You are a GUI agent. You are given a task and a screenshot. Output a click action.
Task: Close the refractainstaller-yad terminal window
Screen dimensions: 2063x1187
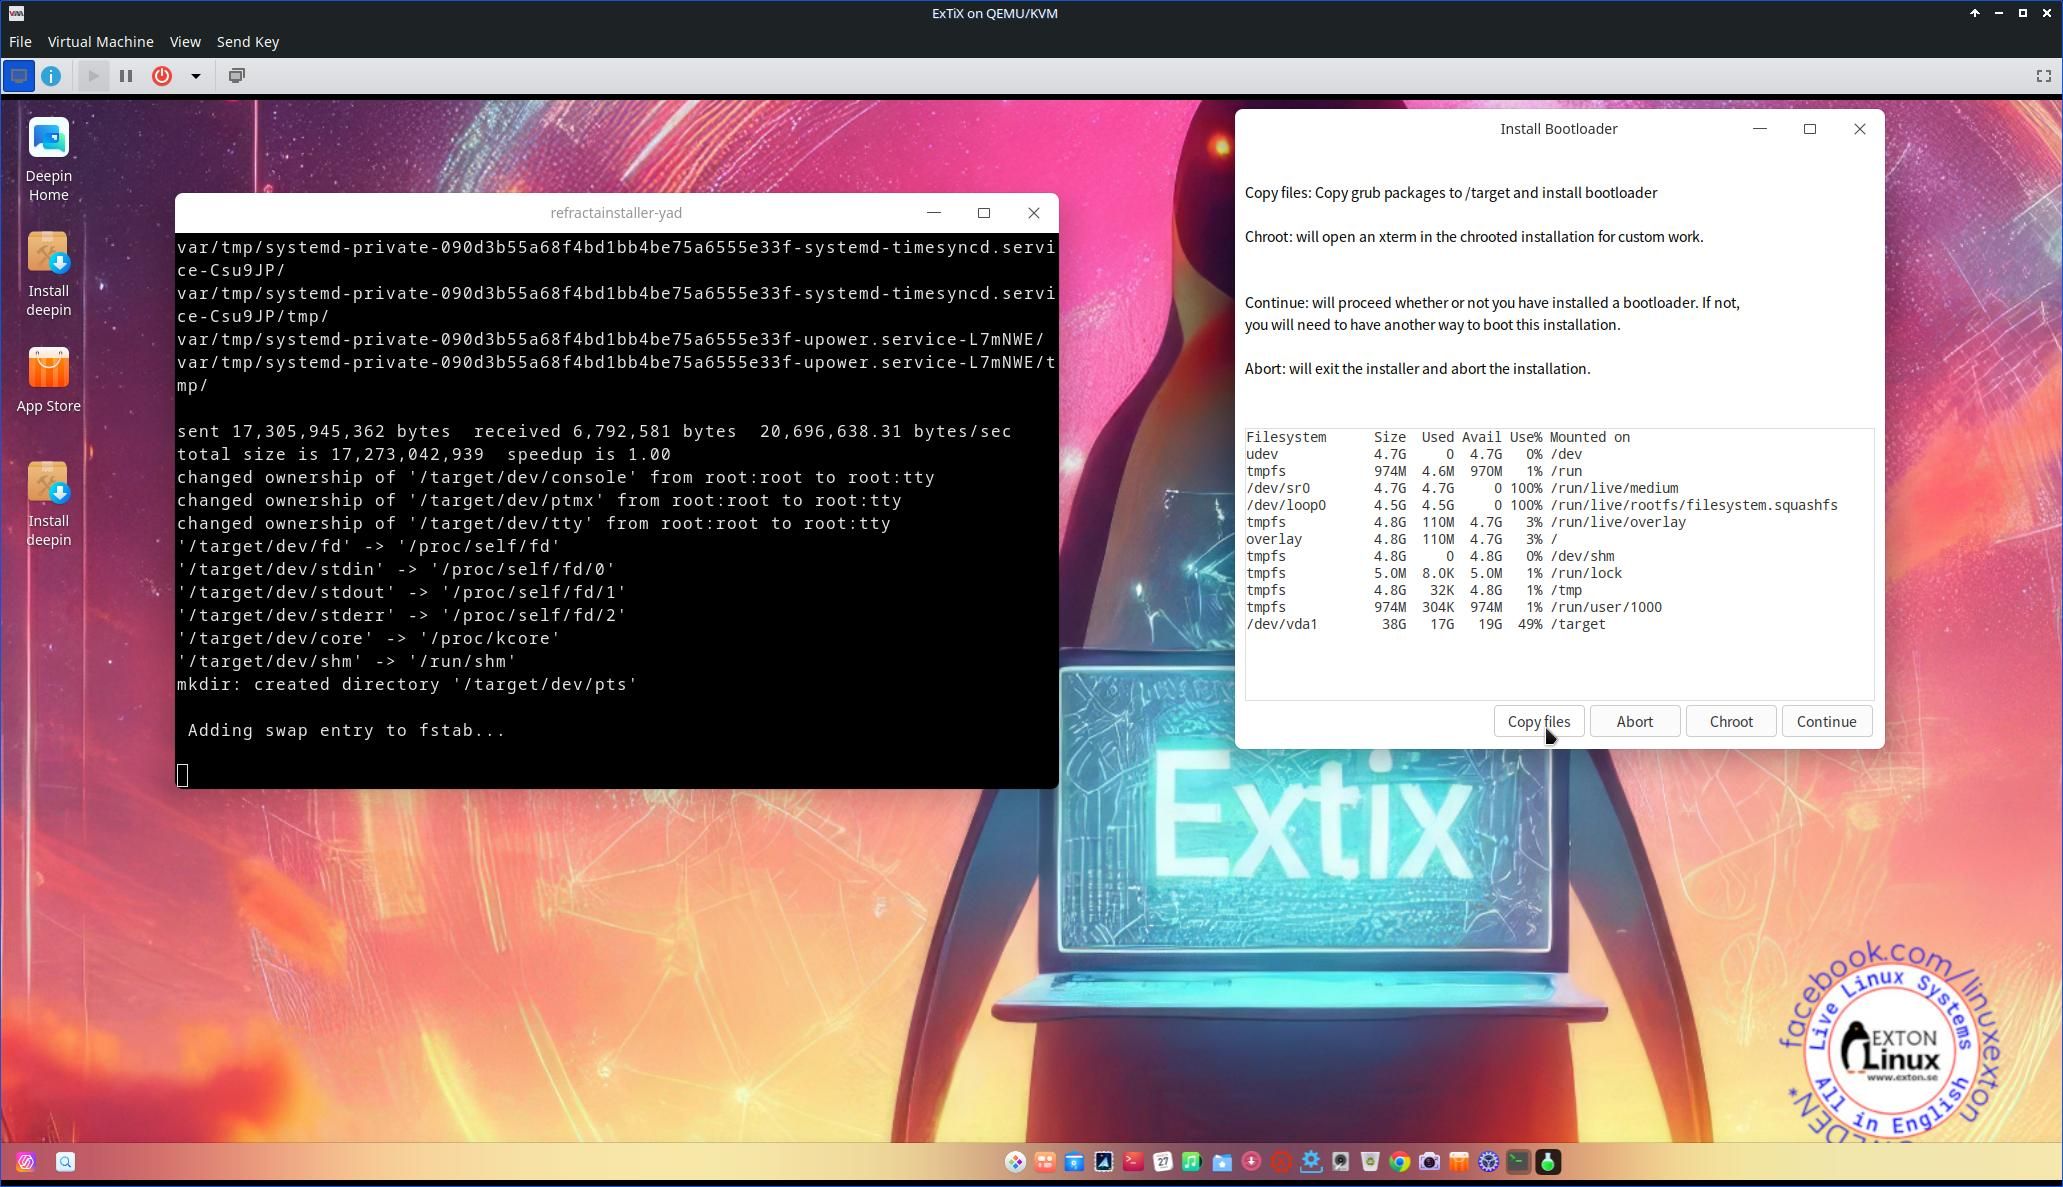point(1033,213)
